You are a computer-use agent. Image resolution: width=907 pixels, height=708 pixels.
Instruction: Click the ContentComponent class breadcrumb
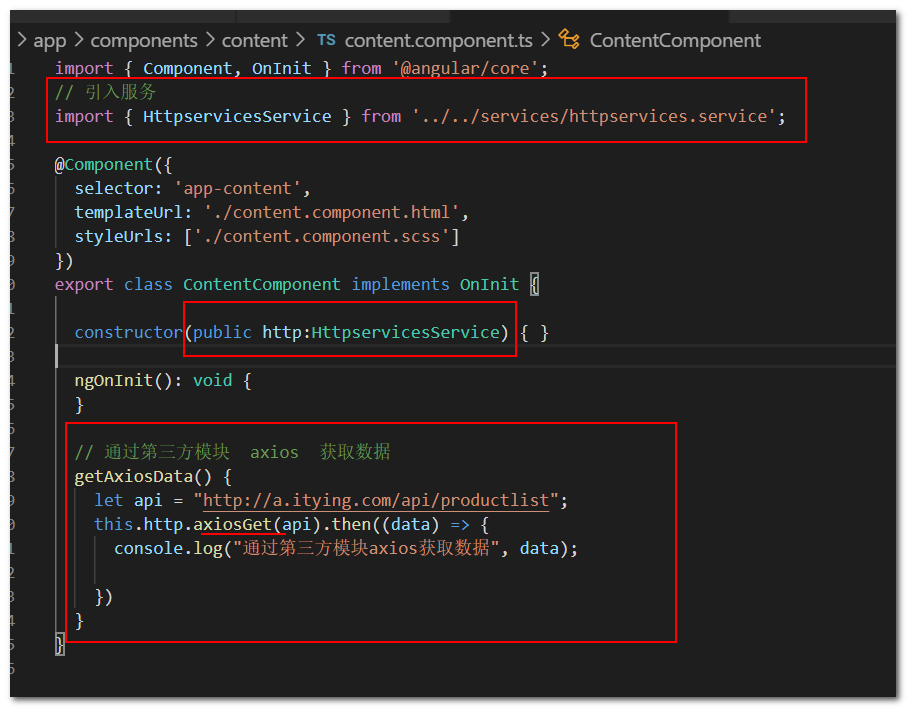(x=675, y=41)
